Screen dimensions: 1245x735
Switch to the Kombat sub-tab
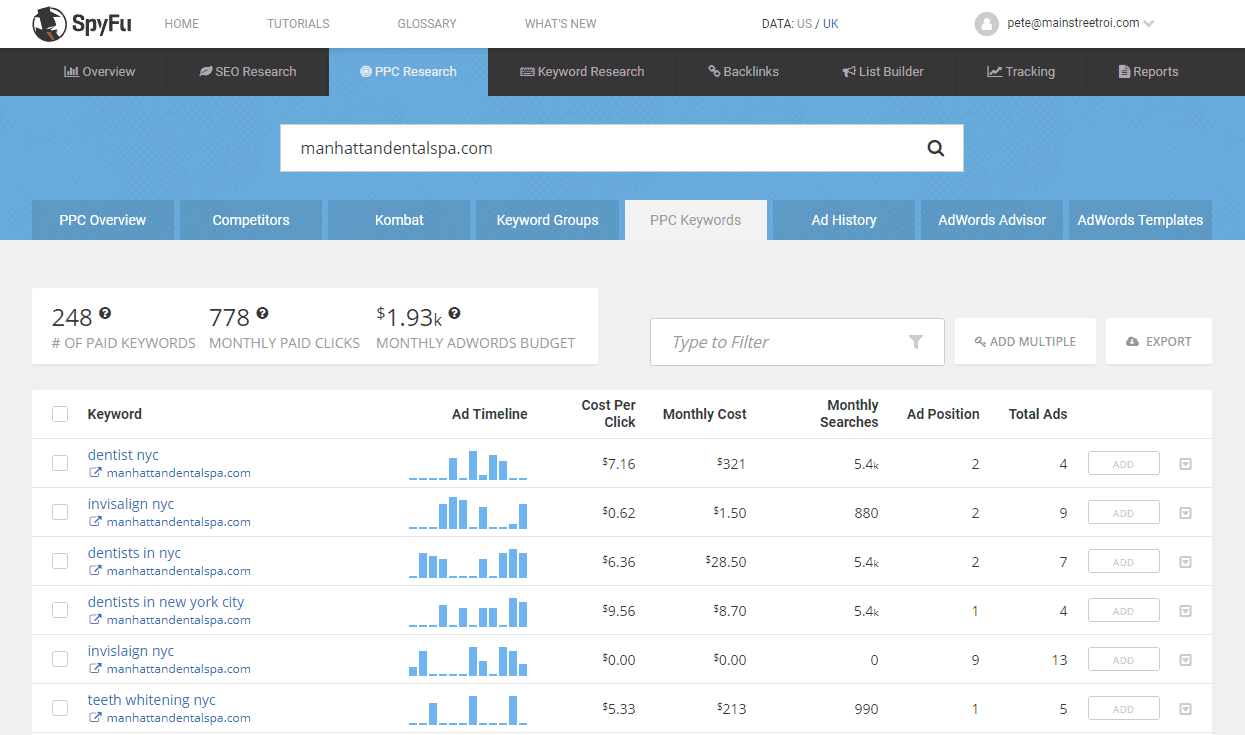399,220
